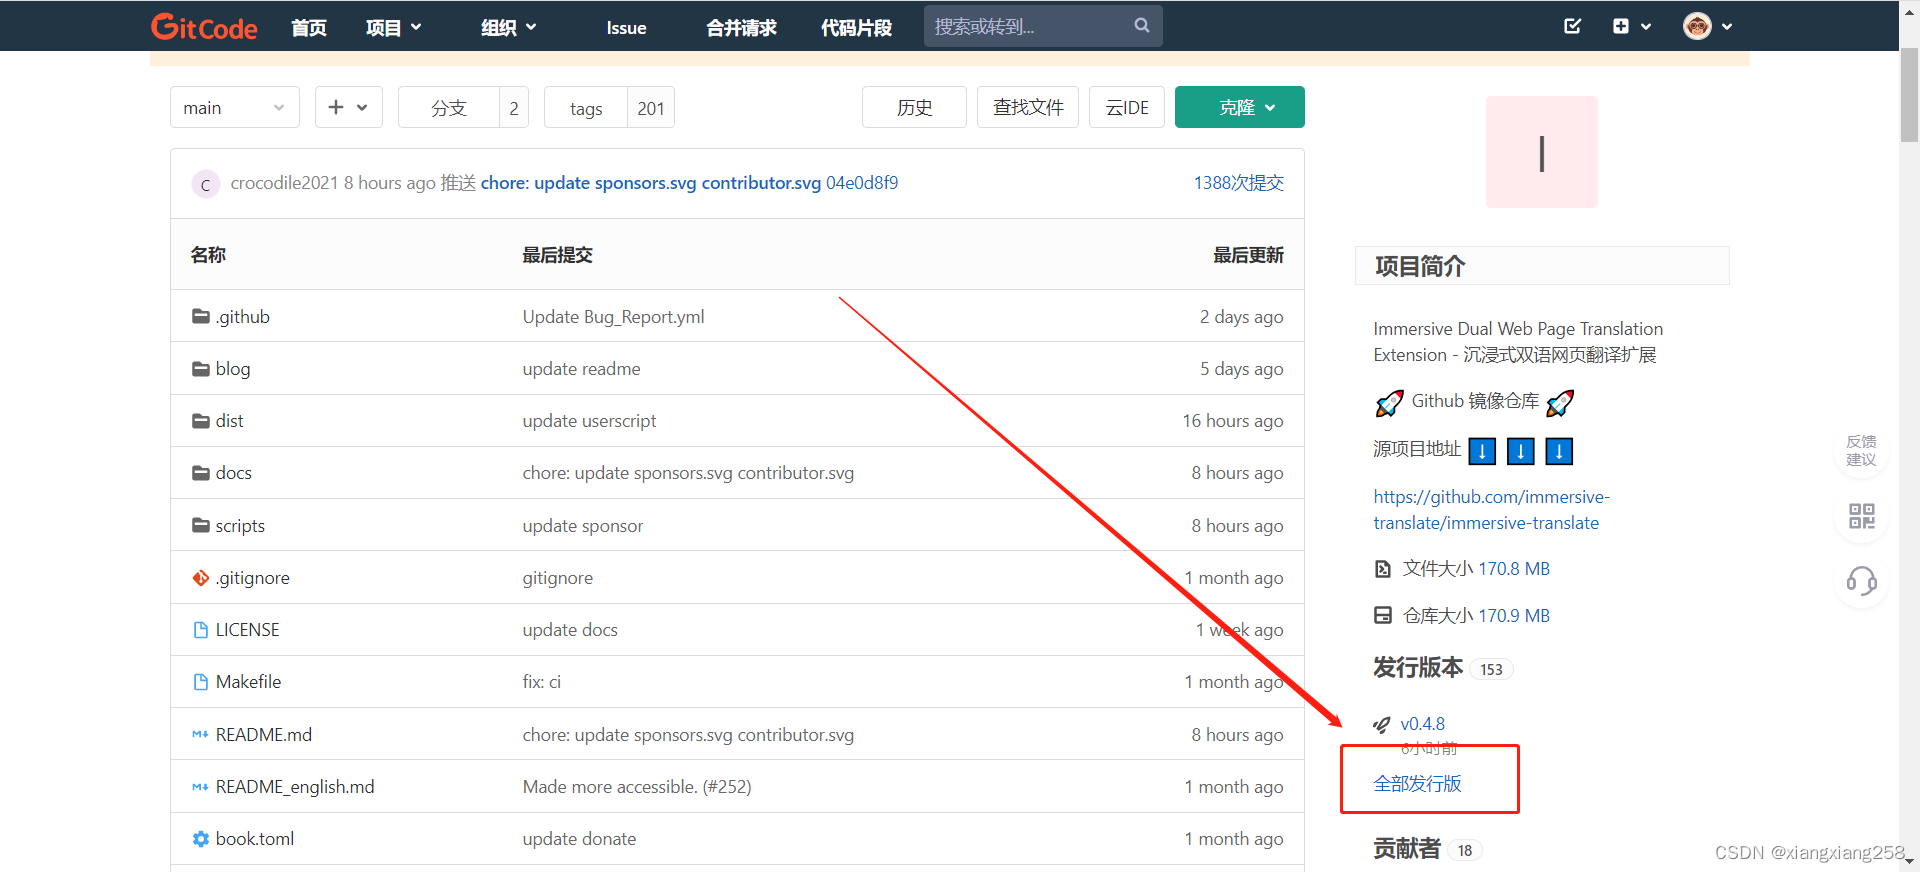Click the tags button
Image resolution: width=1920 pixels, height=872 pixels.
(x=586, y=108)
